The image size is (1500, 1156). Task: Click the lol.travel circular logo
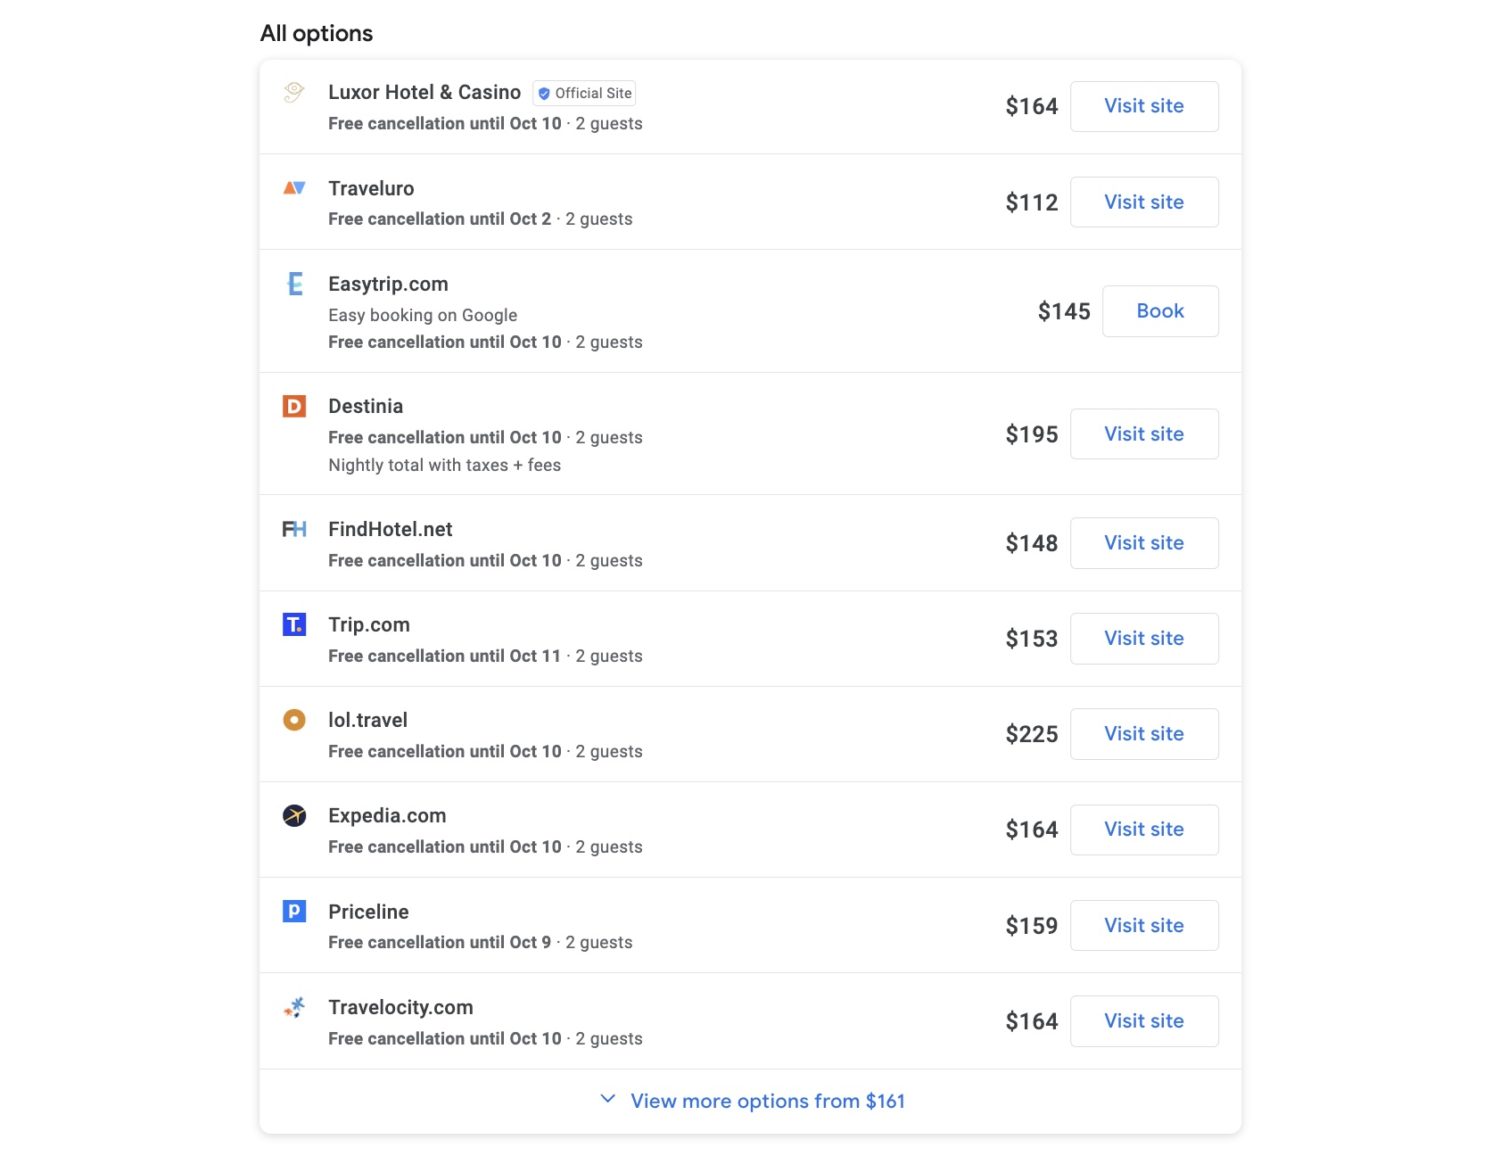(x=293, y=719)
